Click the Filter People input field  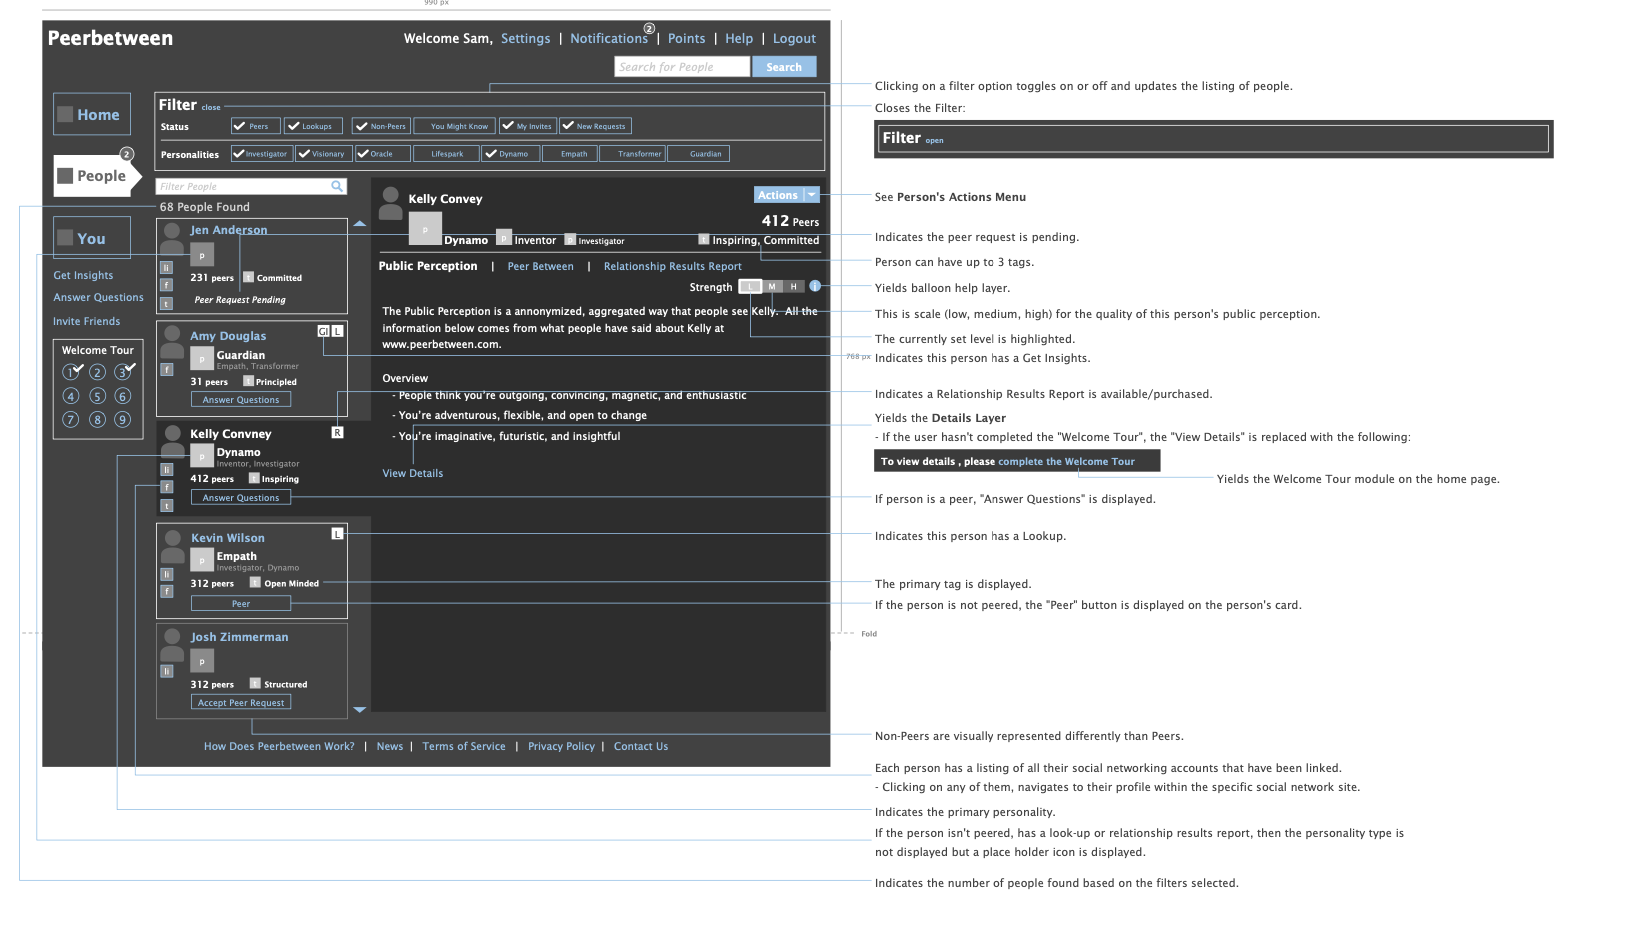tap(251, 186)
